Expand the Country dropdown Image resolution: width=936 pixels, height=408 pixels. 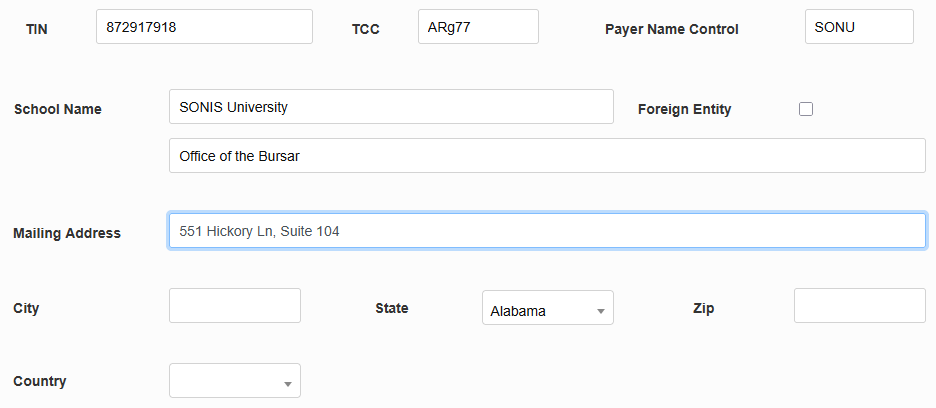click(x=235, y=381)
